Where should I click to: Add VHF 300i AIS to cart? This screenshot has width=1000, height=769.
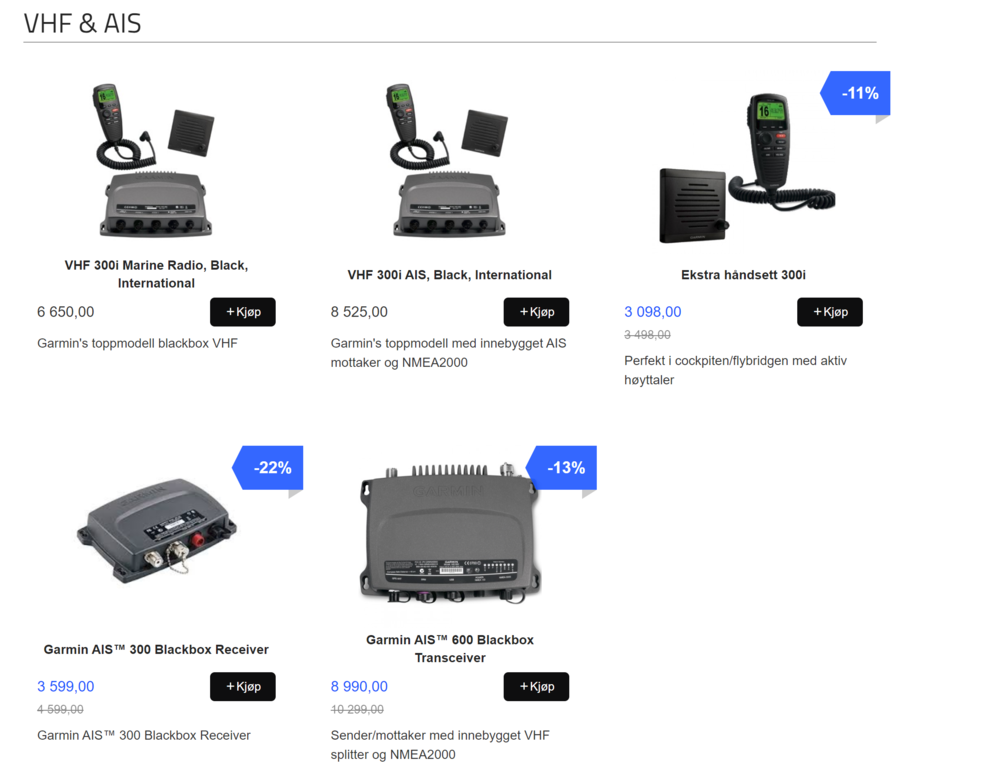coord(536,312)
